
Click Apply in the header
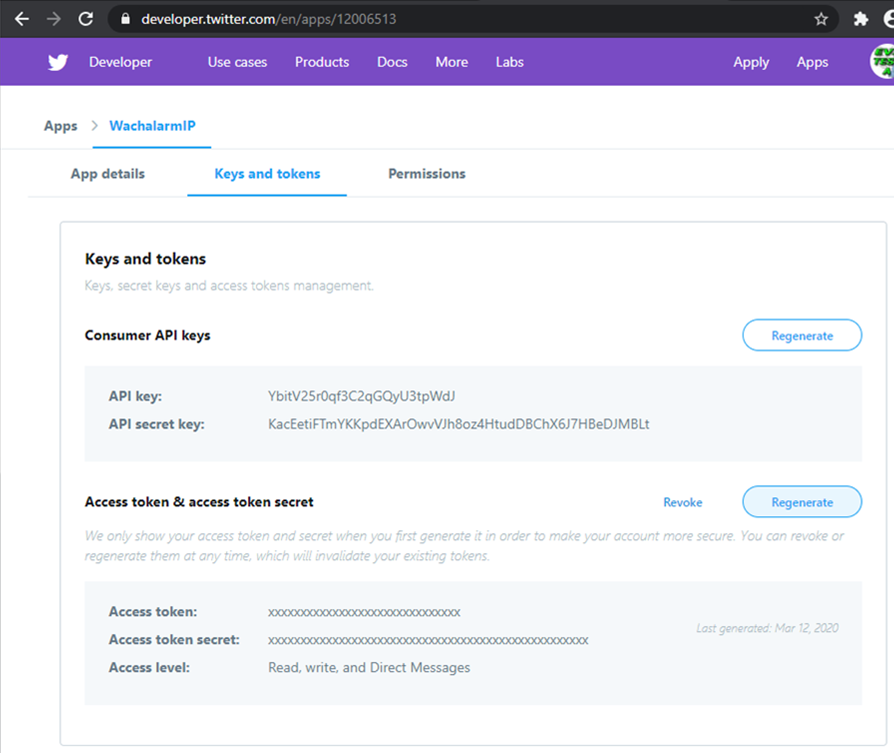(x=751, y=62)
